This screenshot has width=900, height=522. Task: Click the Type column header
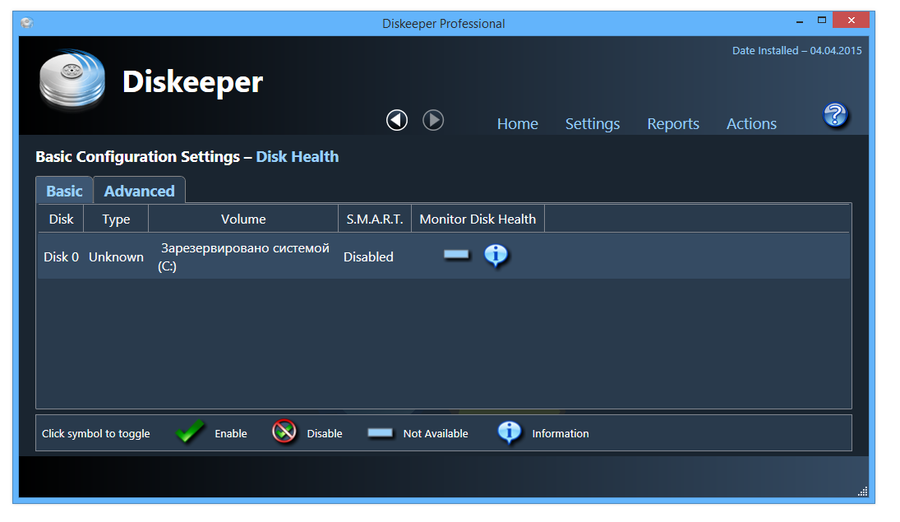point(116,219)
